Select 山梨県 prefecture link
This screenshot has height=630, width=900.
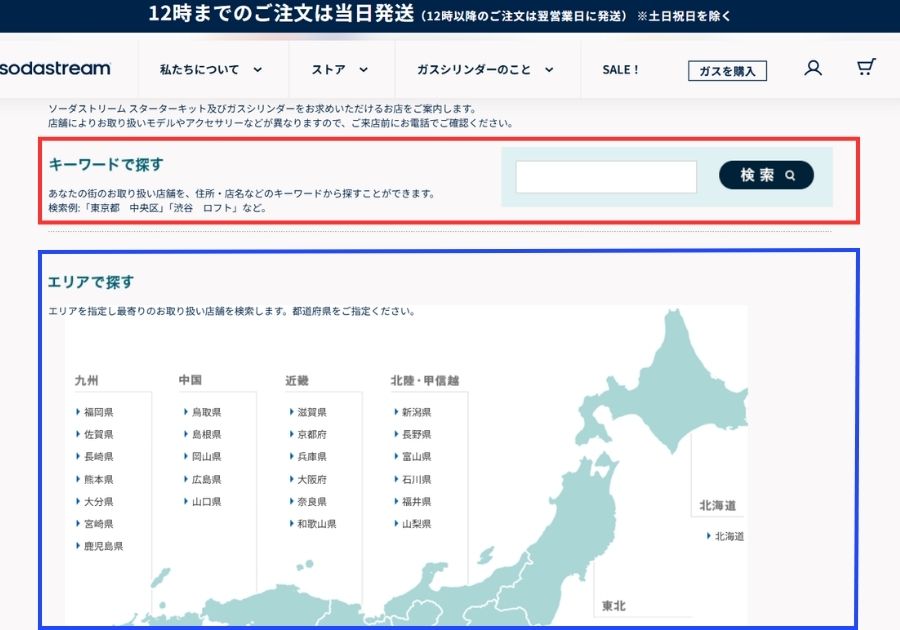(416, 524)
